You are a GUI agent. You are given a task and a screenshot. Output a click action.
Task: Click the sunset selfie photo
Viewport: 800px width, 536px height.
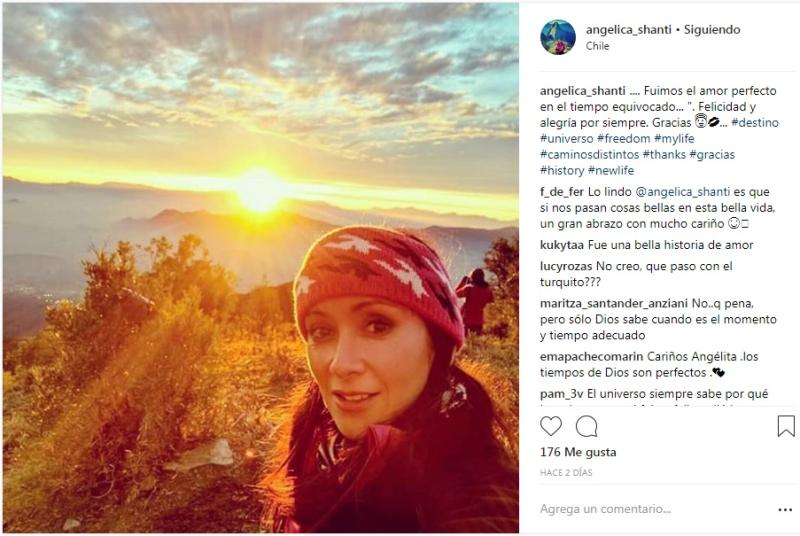pyautogui.click(x=261, y=268)
